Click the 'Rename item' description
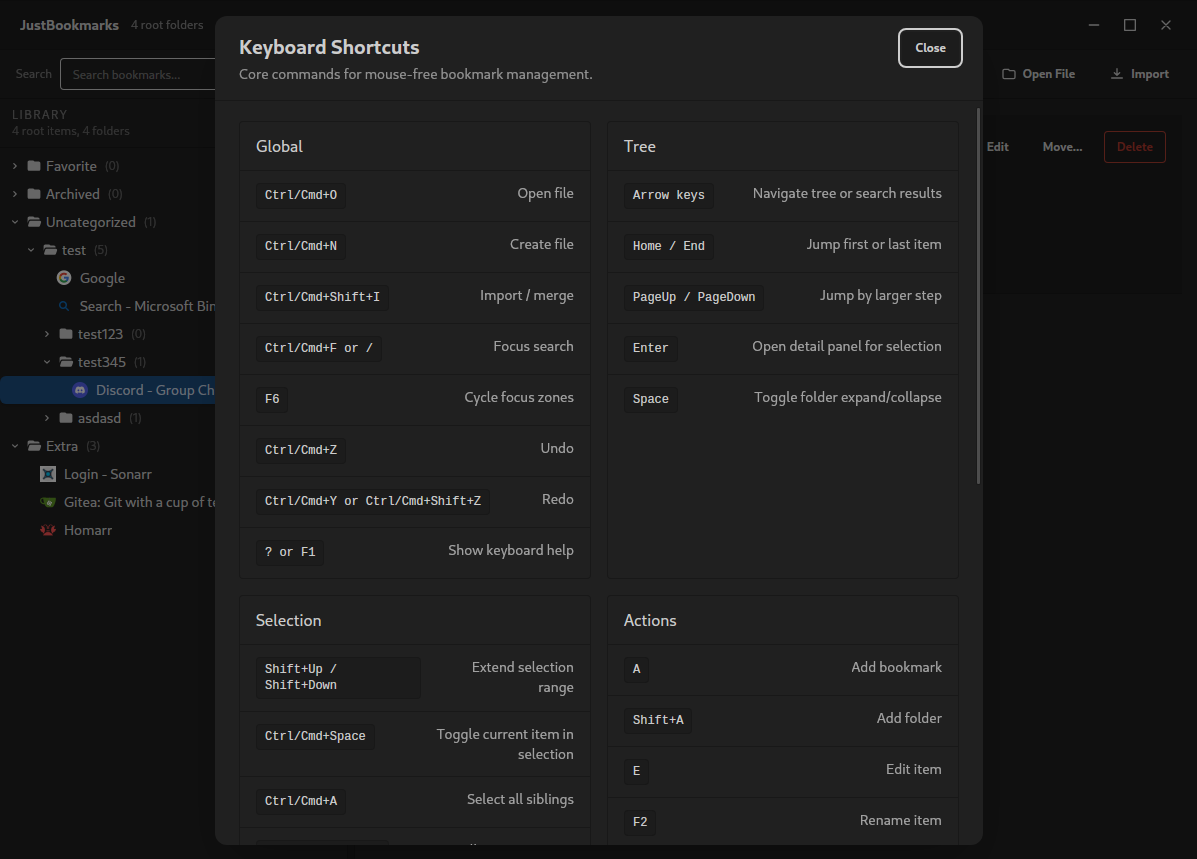This screenshot has height=859, width=1197. (900, 821)
